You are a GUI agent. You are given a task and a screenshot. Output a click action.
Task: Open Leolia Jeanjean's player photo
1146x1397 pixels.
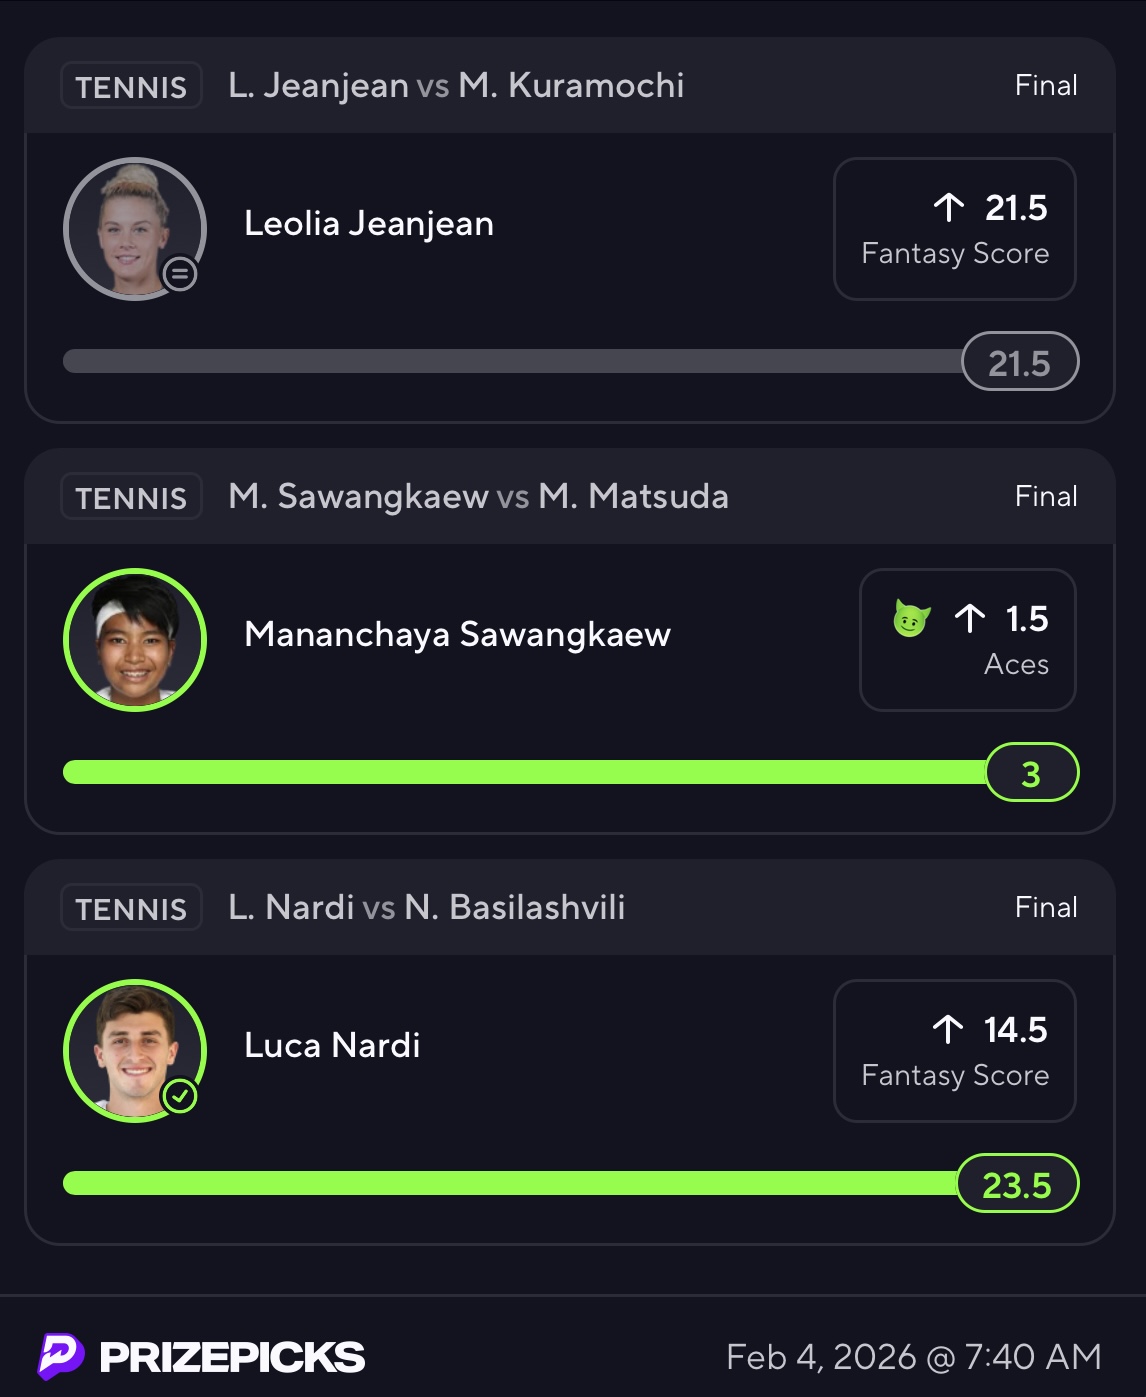point(134,229)
